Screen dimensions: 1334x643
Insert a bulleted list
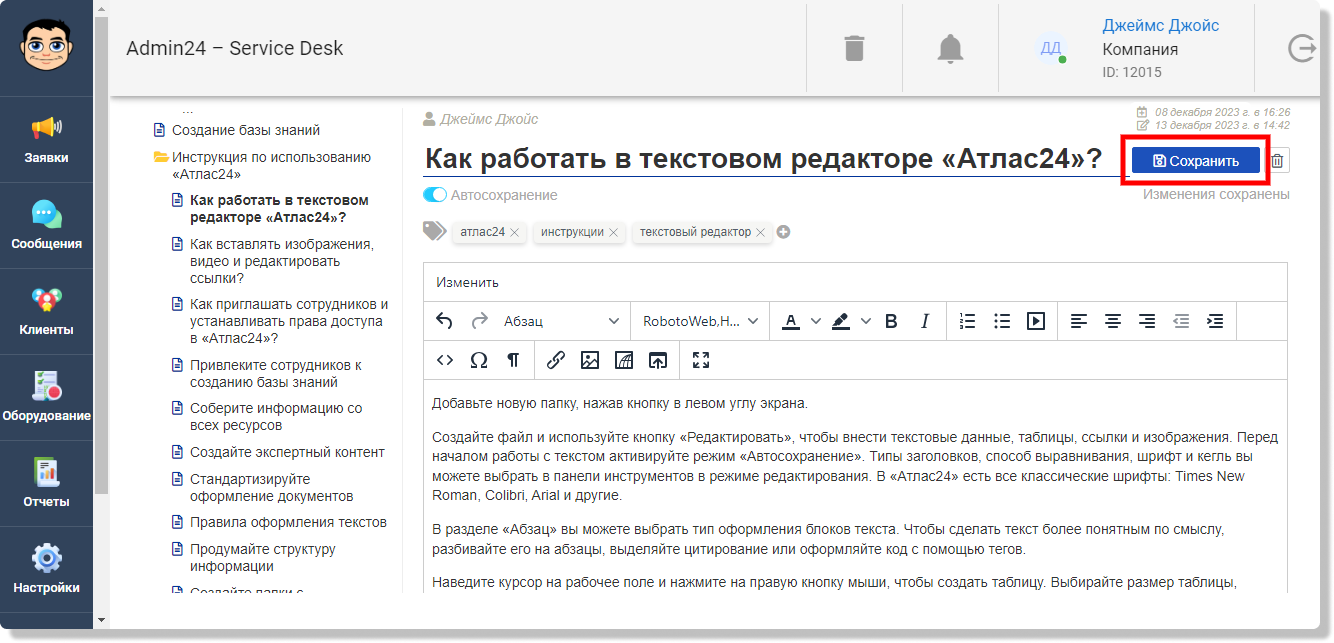point(1002,321)
